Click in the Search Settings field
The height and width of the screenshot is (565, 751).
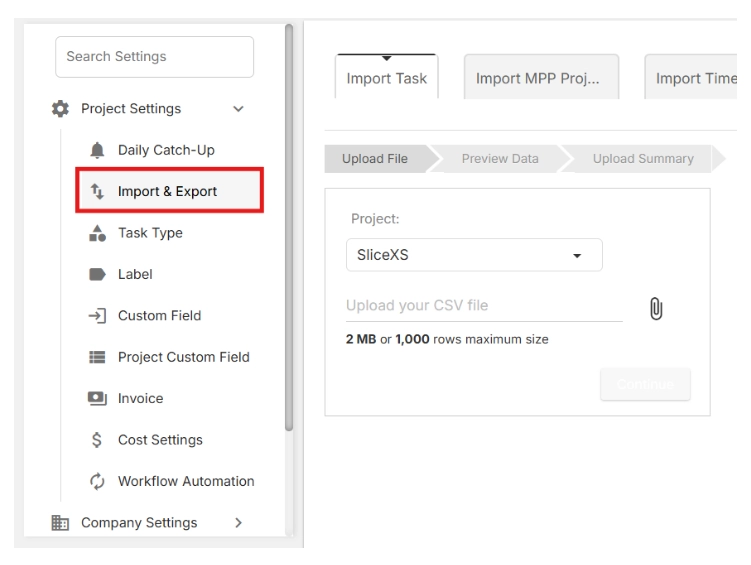[154, 57]
